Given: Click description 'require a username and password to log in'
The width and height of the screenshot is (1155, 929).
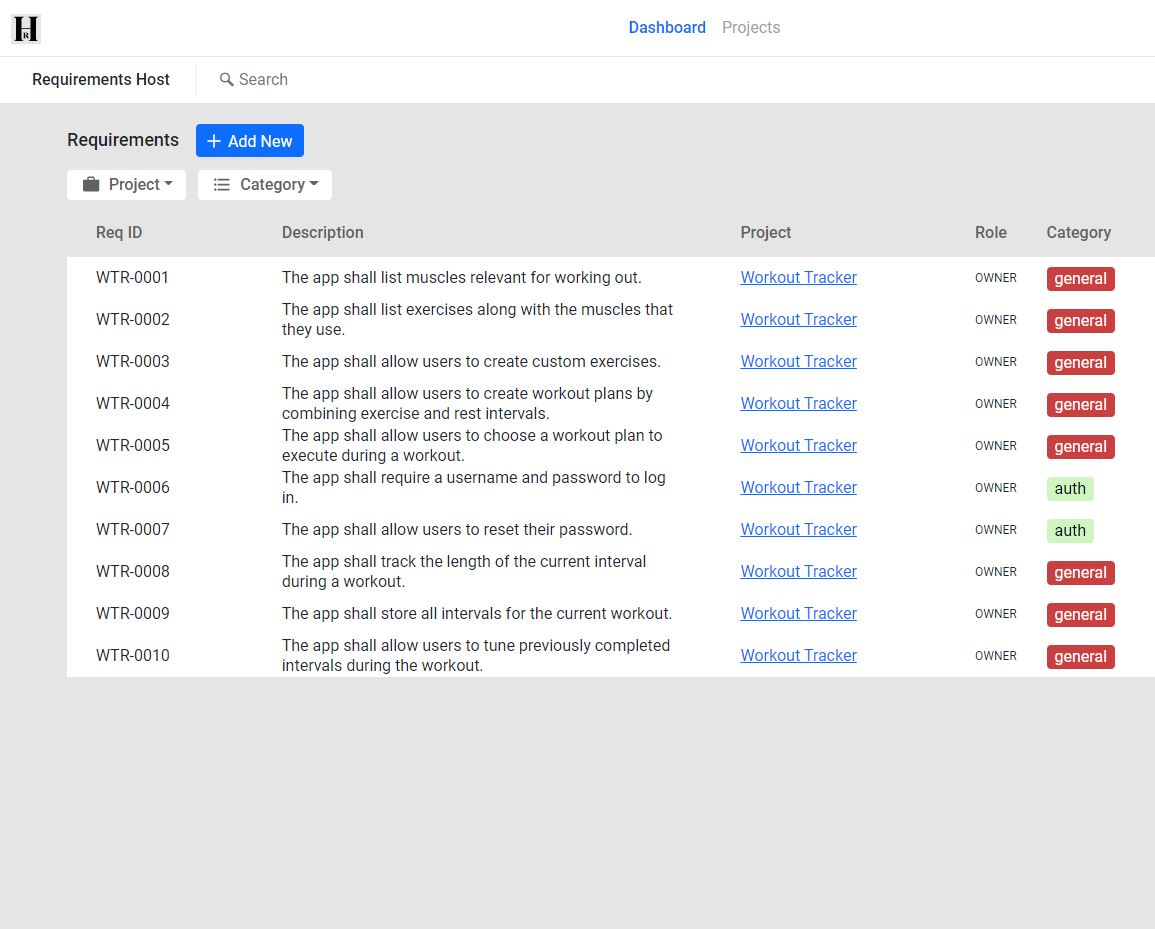Looking at the screenshot, I should pos(474,487).
